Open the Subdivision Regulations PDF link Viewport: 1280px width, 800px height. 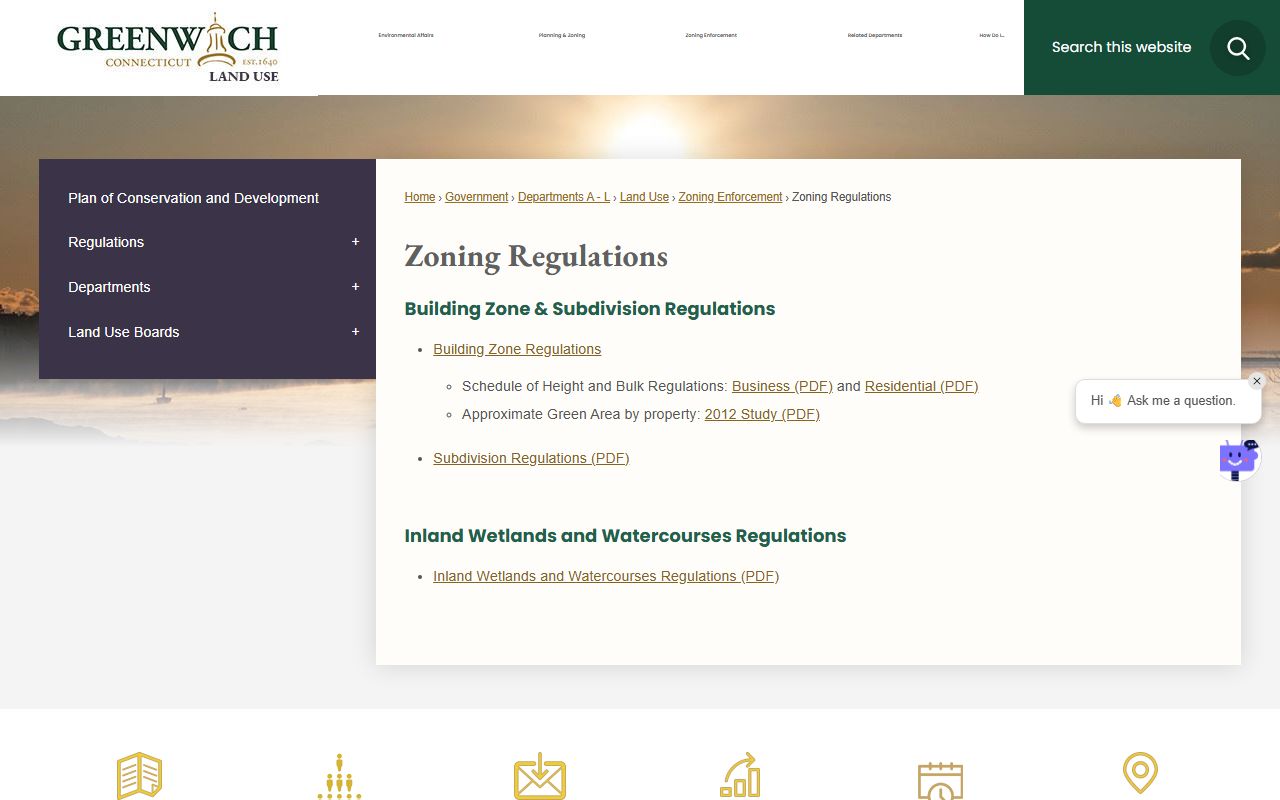(531, 458)
